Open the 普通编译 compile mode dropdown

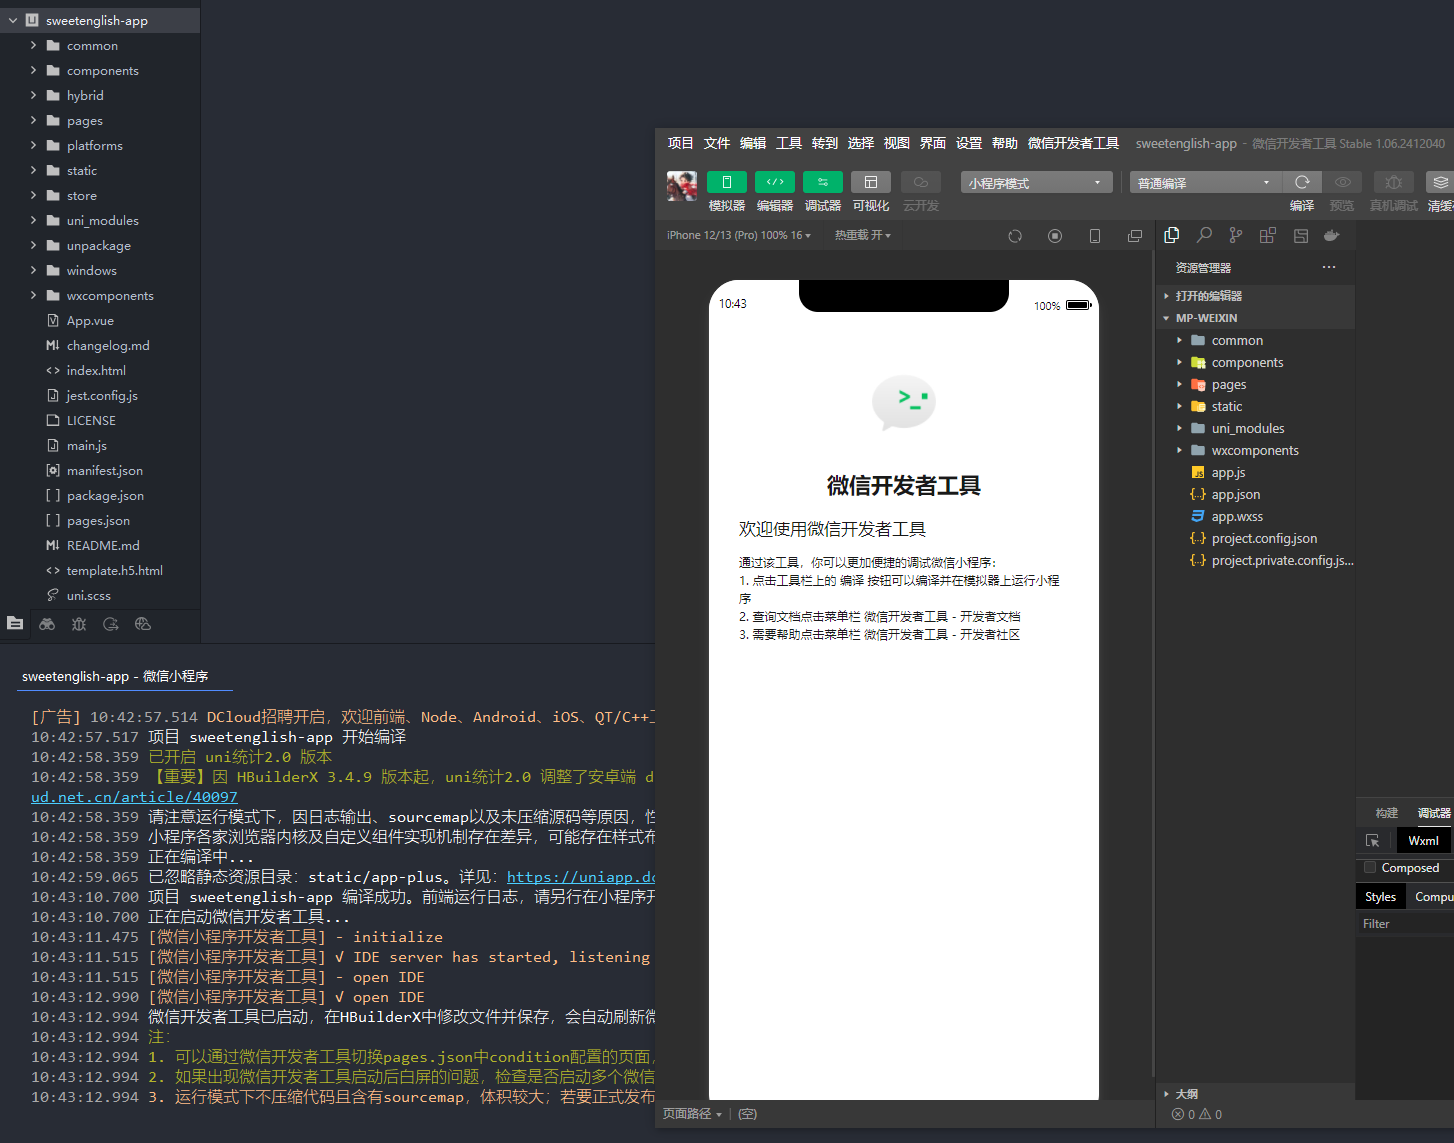coord(1206,183)
